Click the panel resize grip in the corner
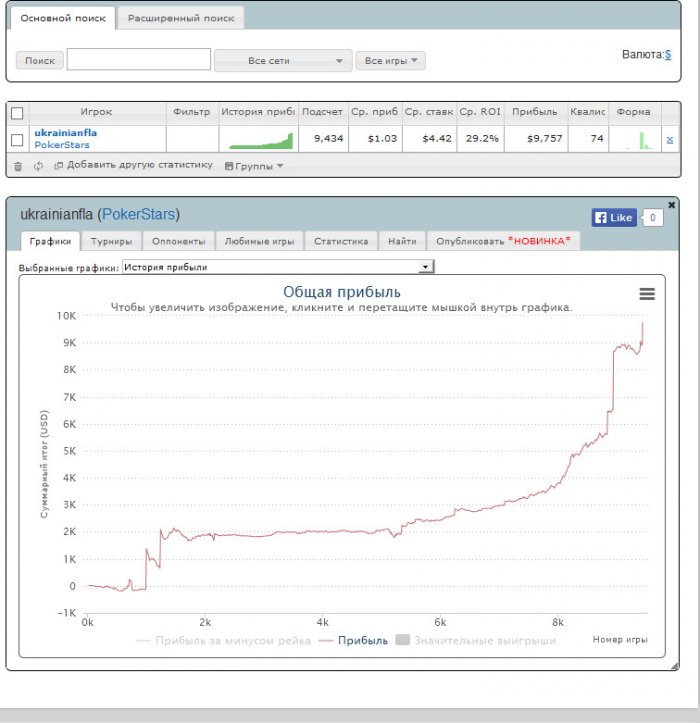The height and width of the screenshot is (723, 700). tap(674, 665)
